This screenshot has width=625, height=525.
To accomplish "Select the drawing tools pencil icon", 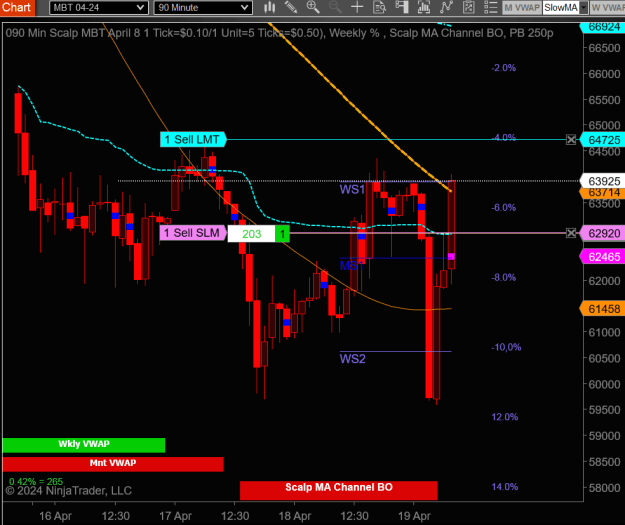I will click(x=291, y=7).
